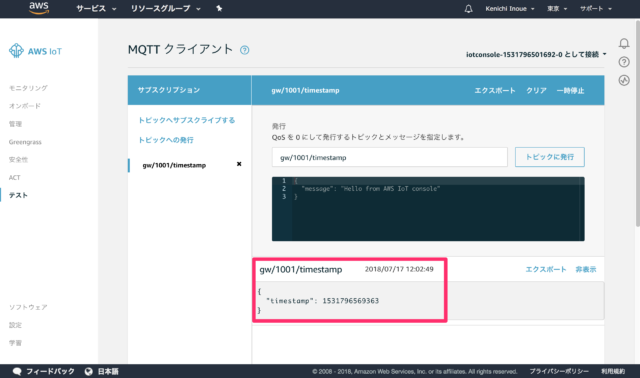Open the サポート dropdown menu

(596, 9)
